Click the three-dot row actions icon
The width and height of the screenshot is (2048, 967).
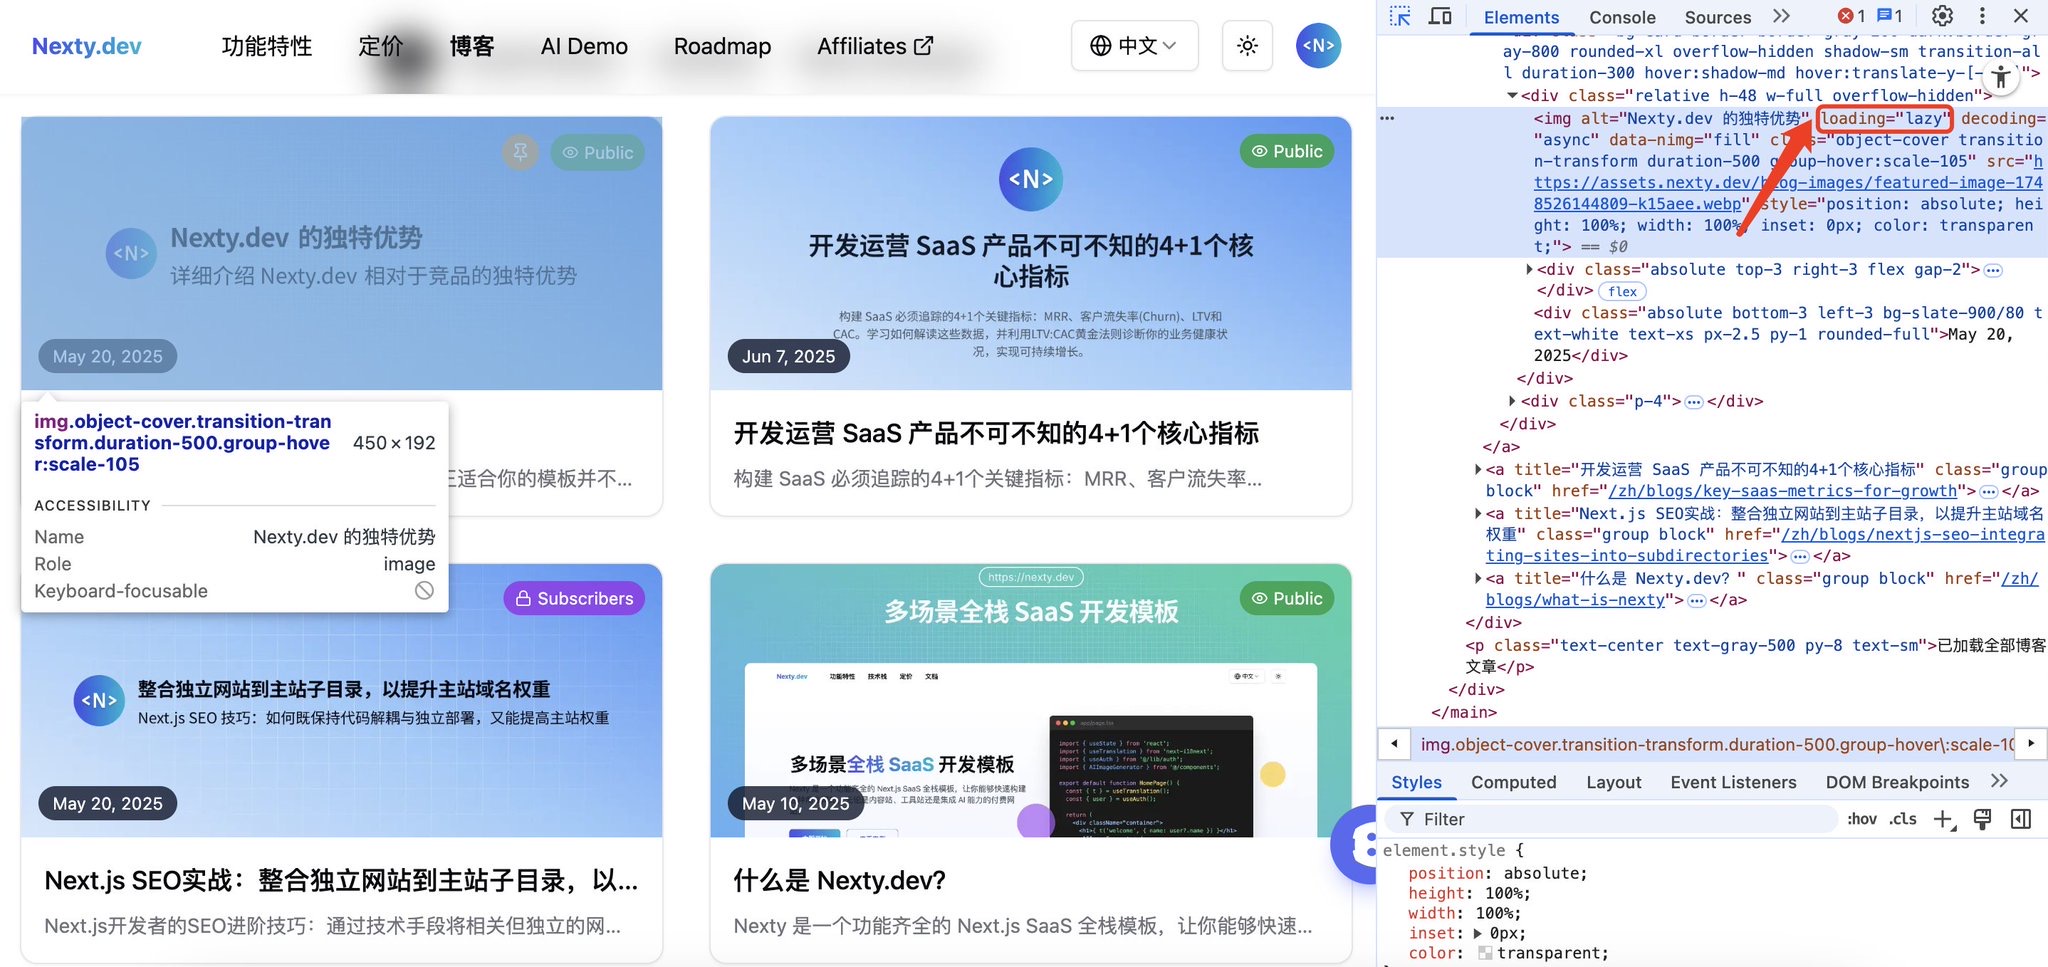1387,118
